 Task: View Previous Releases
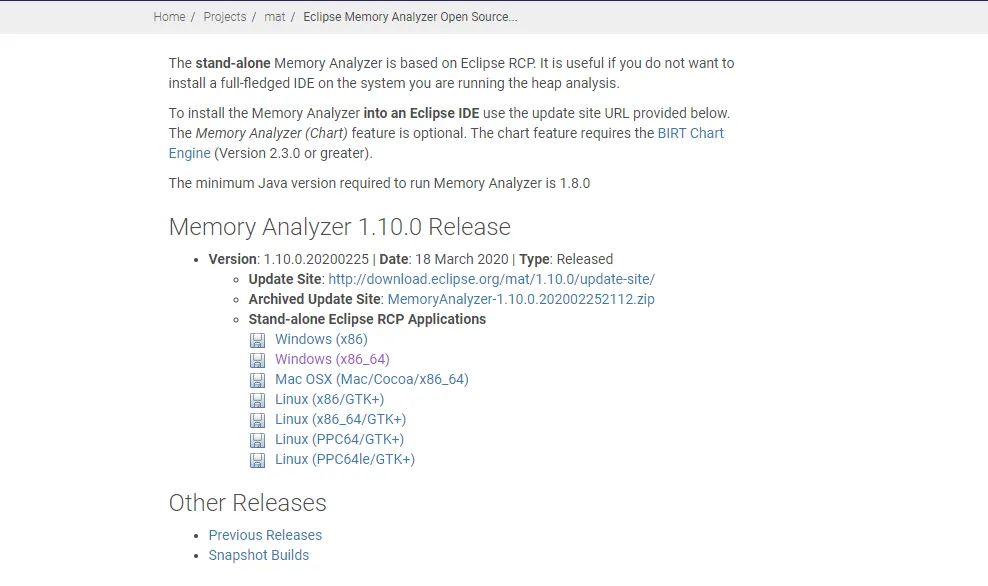coord(264,535)
